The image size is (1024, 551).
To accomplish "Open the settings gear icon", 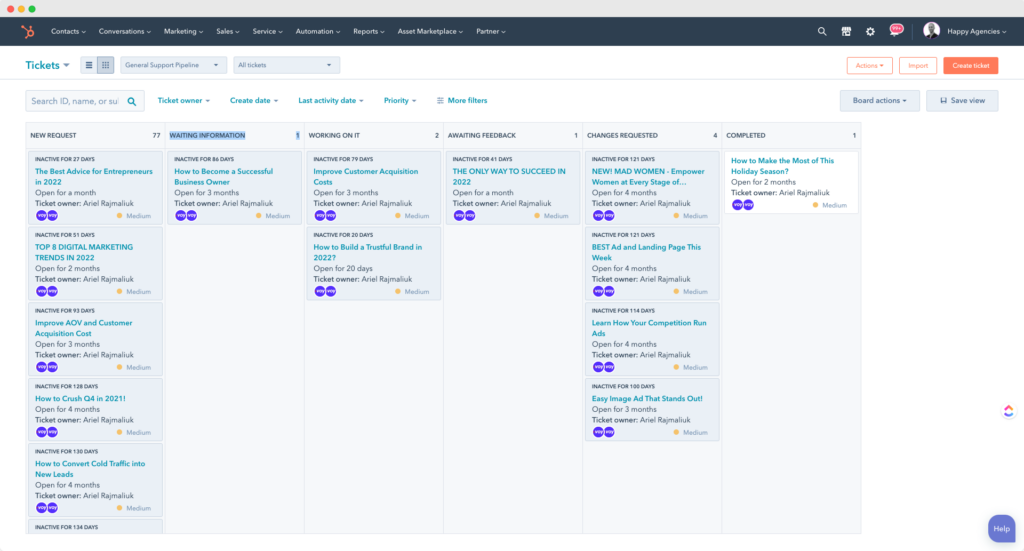I will (x=870, y=31).
